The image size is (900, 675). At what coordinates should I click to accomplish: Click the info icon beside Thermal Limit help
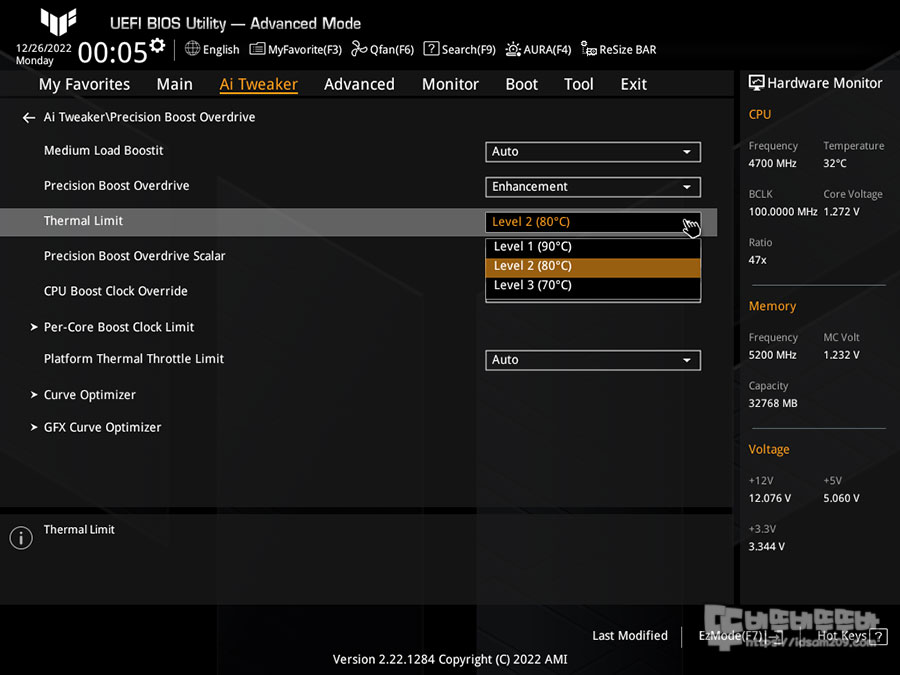21,538
